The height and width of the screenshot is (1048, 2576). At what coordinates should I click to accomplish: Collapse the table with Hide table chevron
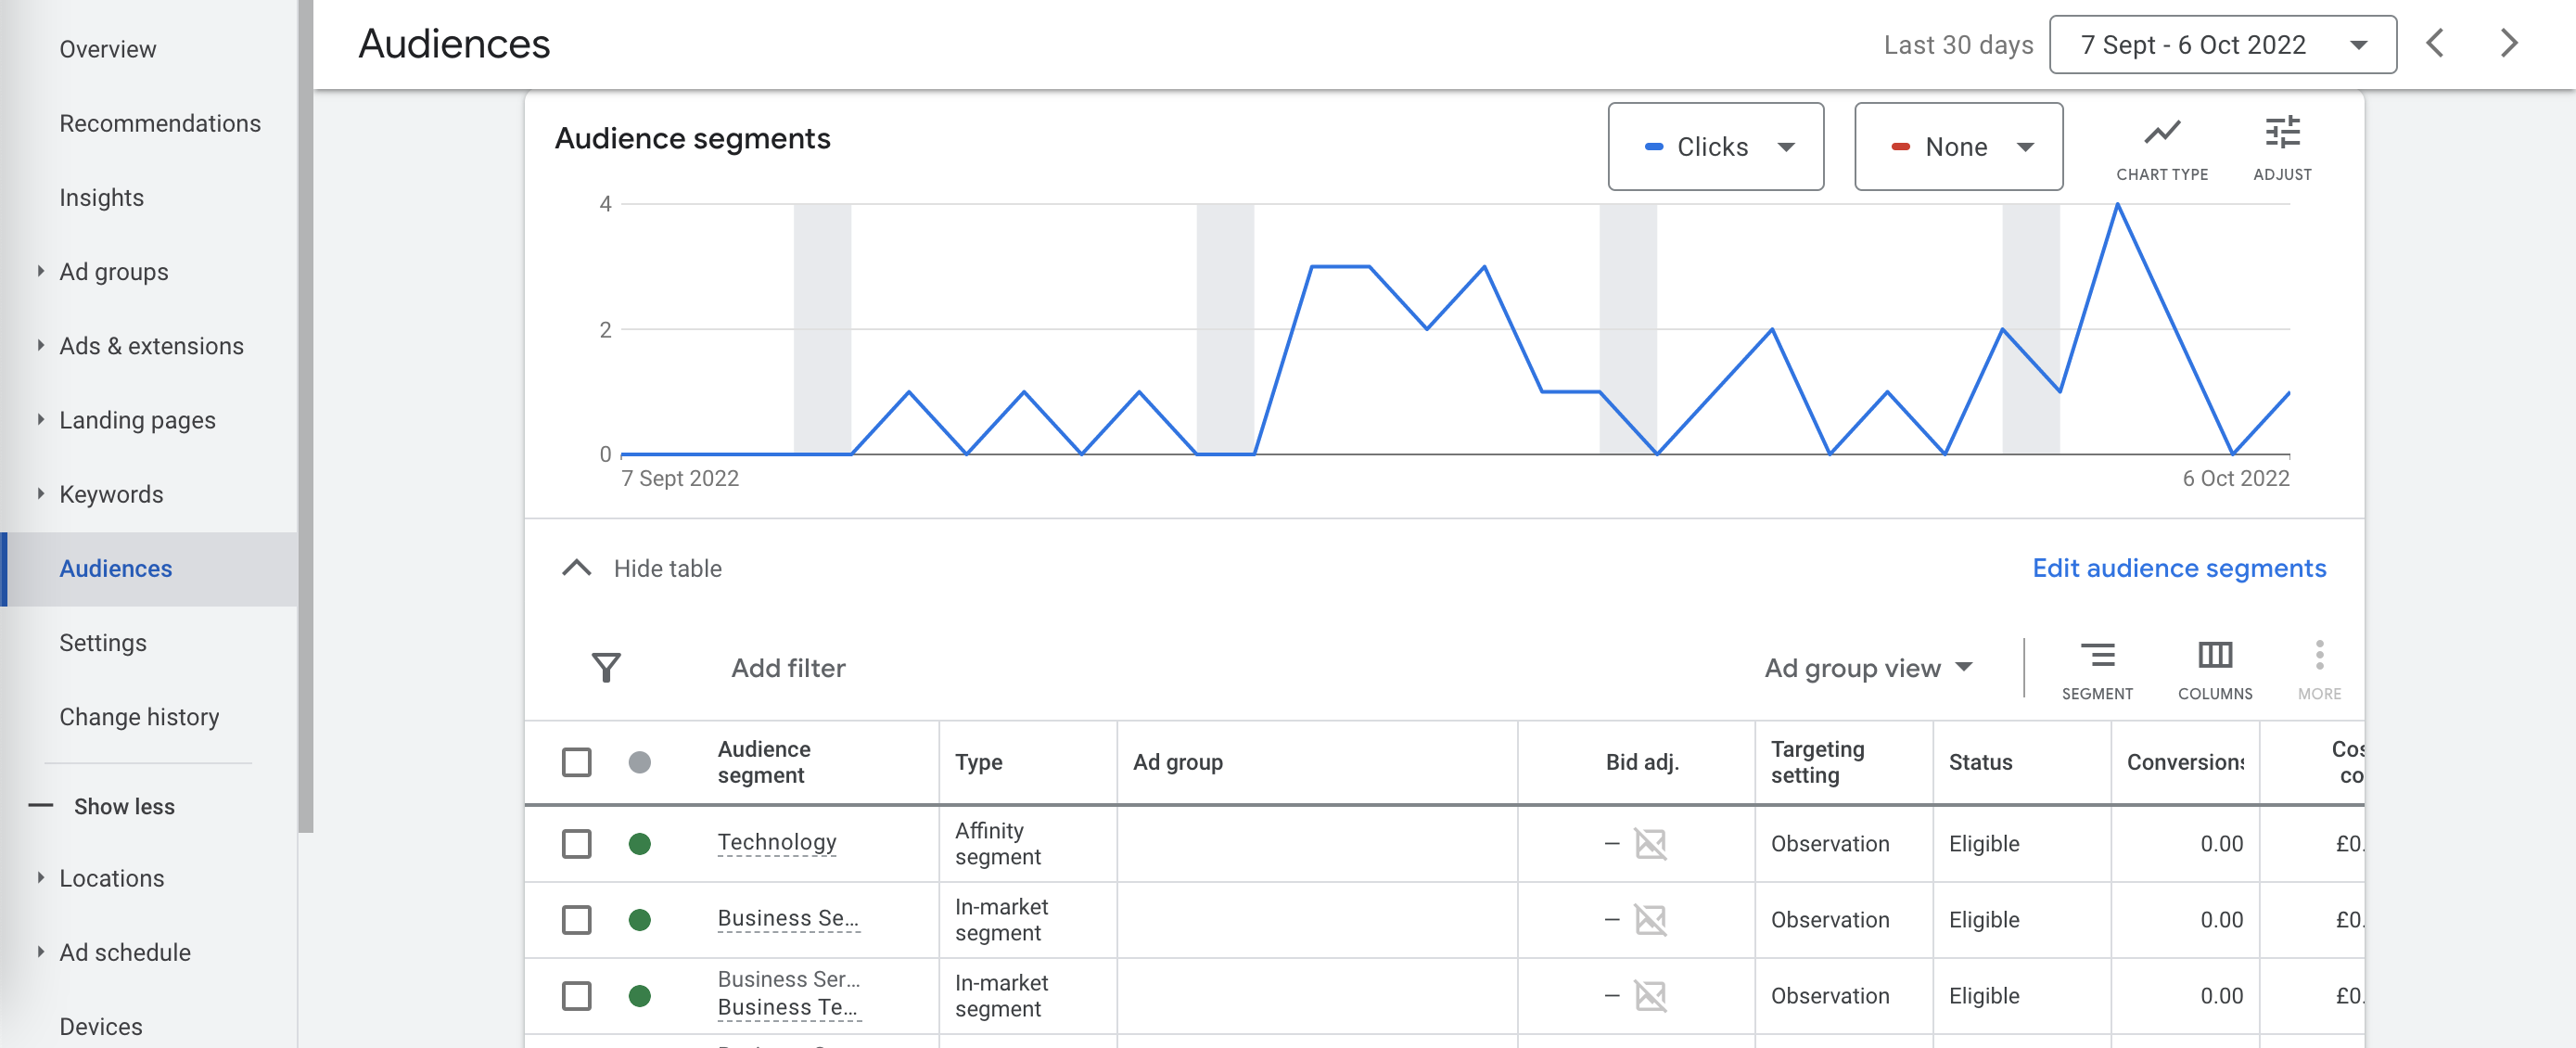576,567
